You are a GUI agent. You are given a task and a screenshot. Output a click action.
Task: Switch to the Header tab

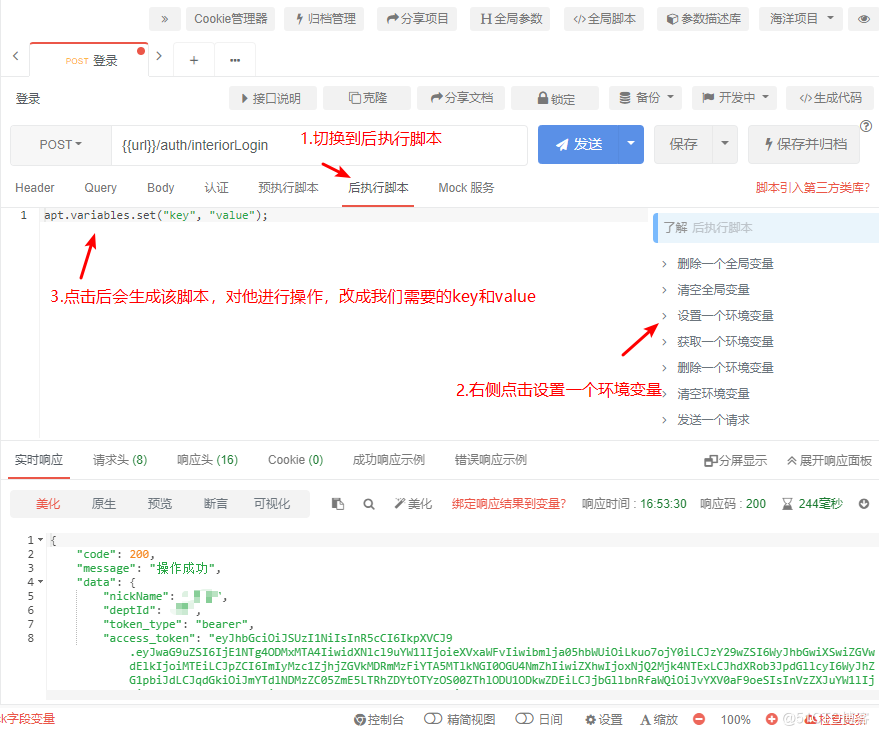coord(35,188)
